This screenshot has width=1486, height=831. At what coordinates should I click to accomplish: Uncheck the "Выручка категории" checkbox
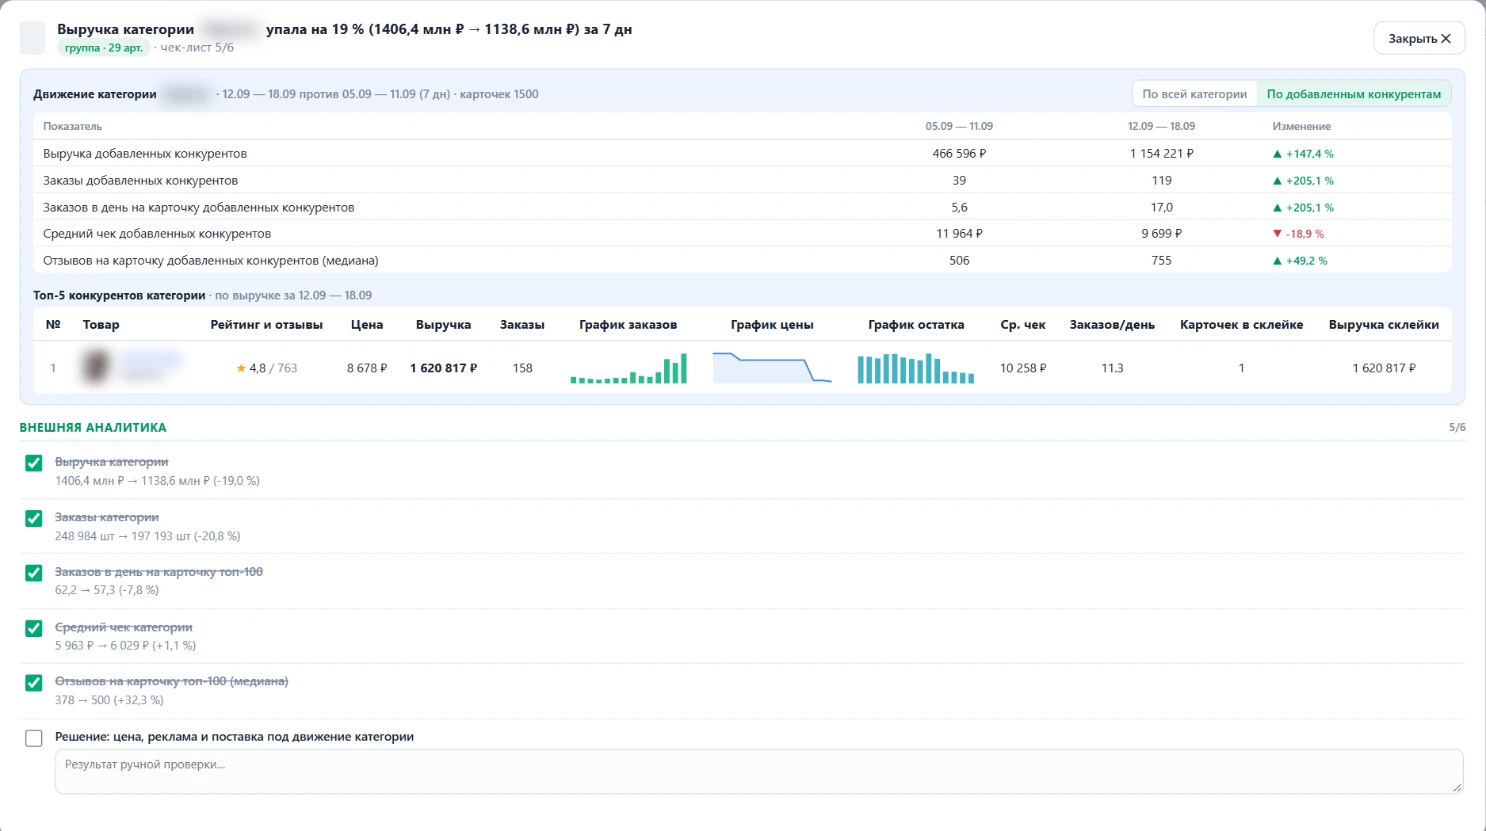tap(34, 463)
